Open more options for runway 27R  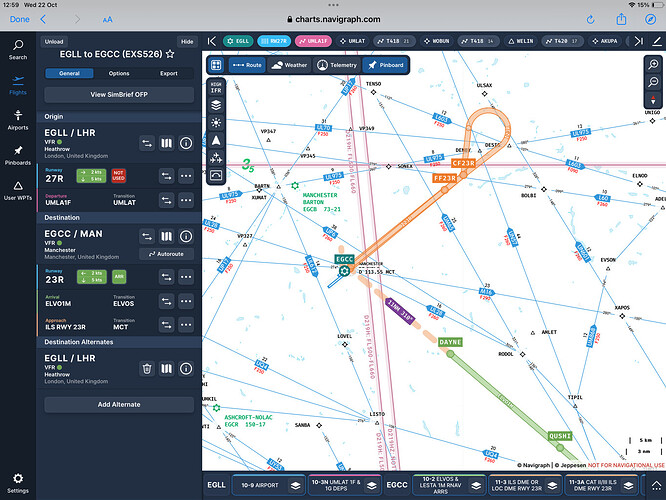point(186,176)
